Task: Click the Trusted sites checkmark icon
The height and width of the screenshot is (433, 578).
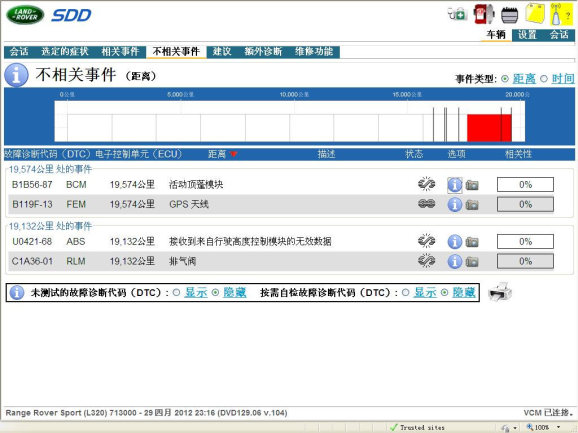Action: (x=394, y=427)
